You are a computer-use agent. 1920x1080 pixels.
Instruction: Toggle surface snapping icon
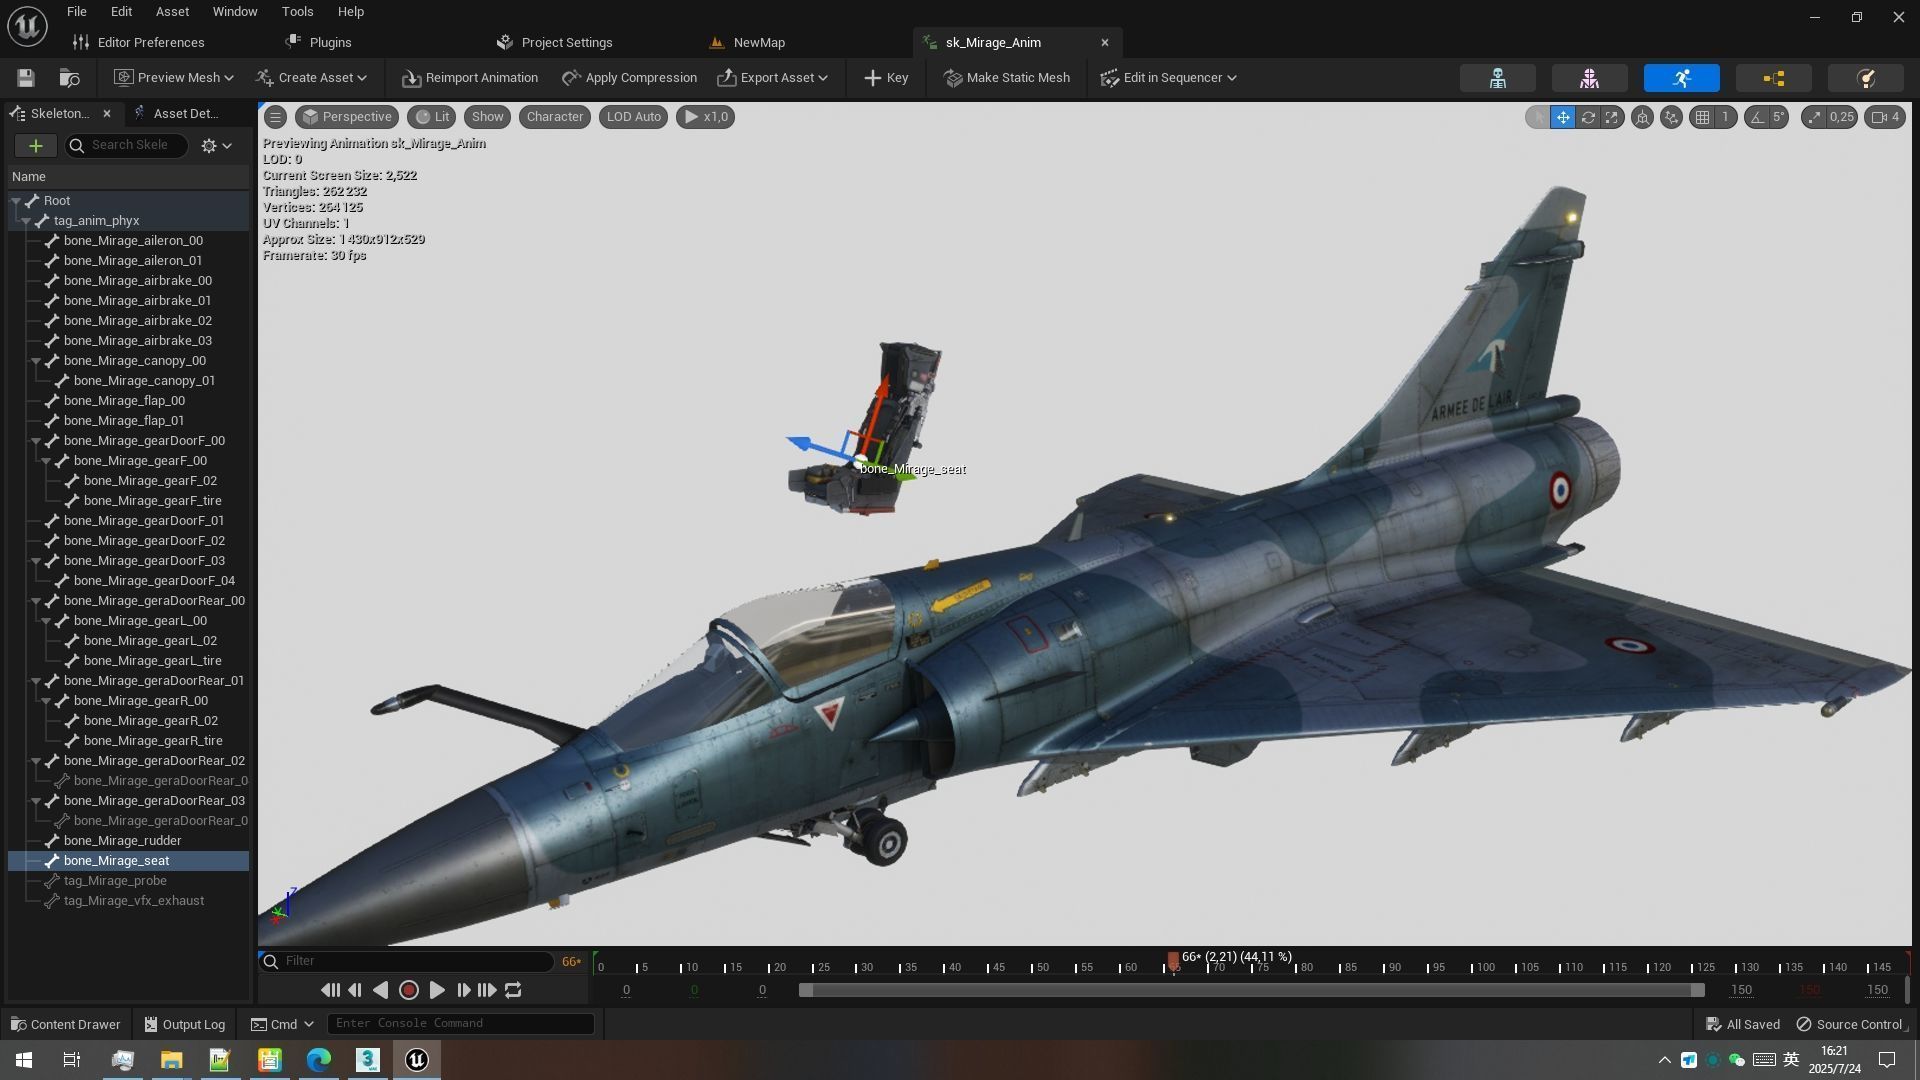pos(1671,117)
